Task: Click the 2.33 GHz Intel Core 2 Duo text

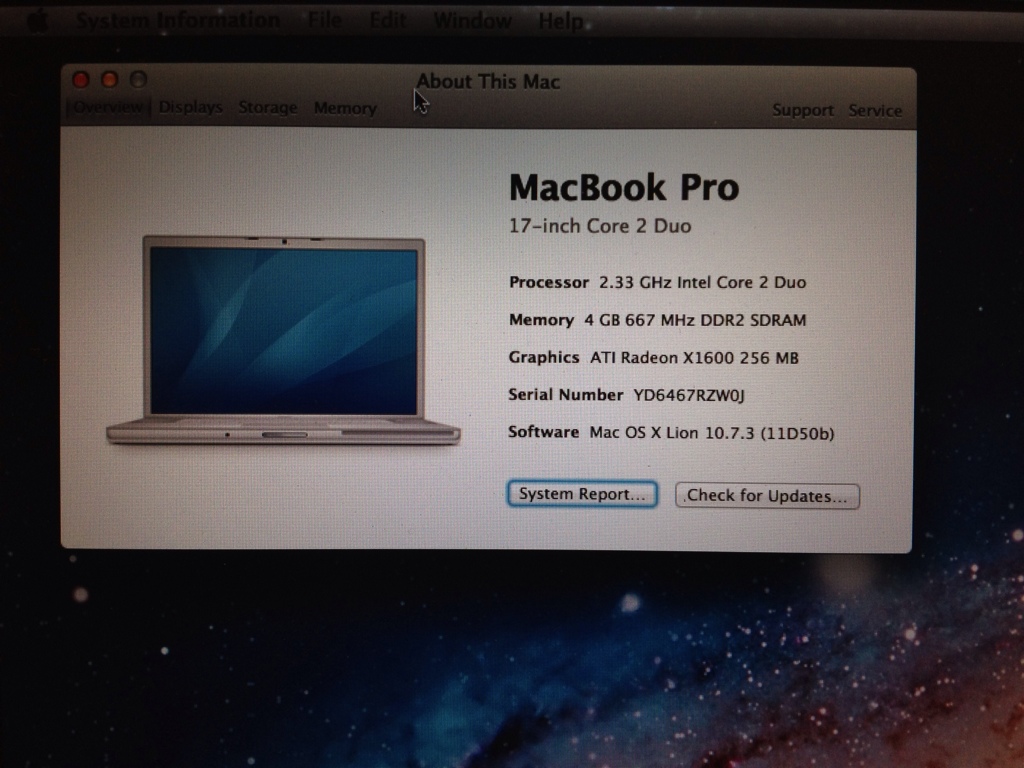Action: point(703,282)
